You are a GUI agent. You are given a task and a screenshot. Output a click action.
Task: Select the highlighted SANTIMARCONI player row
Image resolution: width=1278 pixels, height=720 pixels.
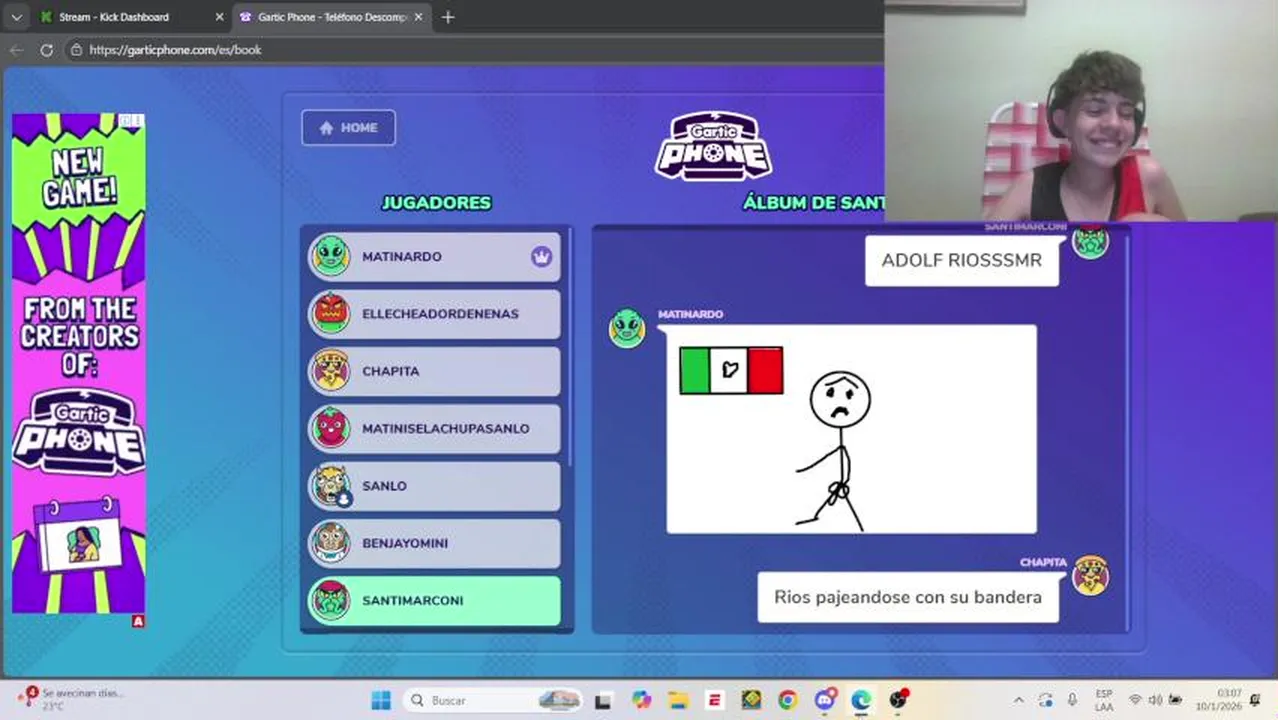tap(434, 600)
